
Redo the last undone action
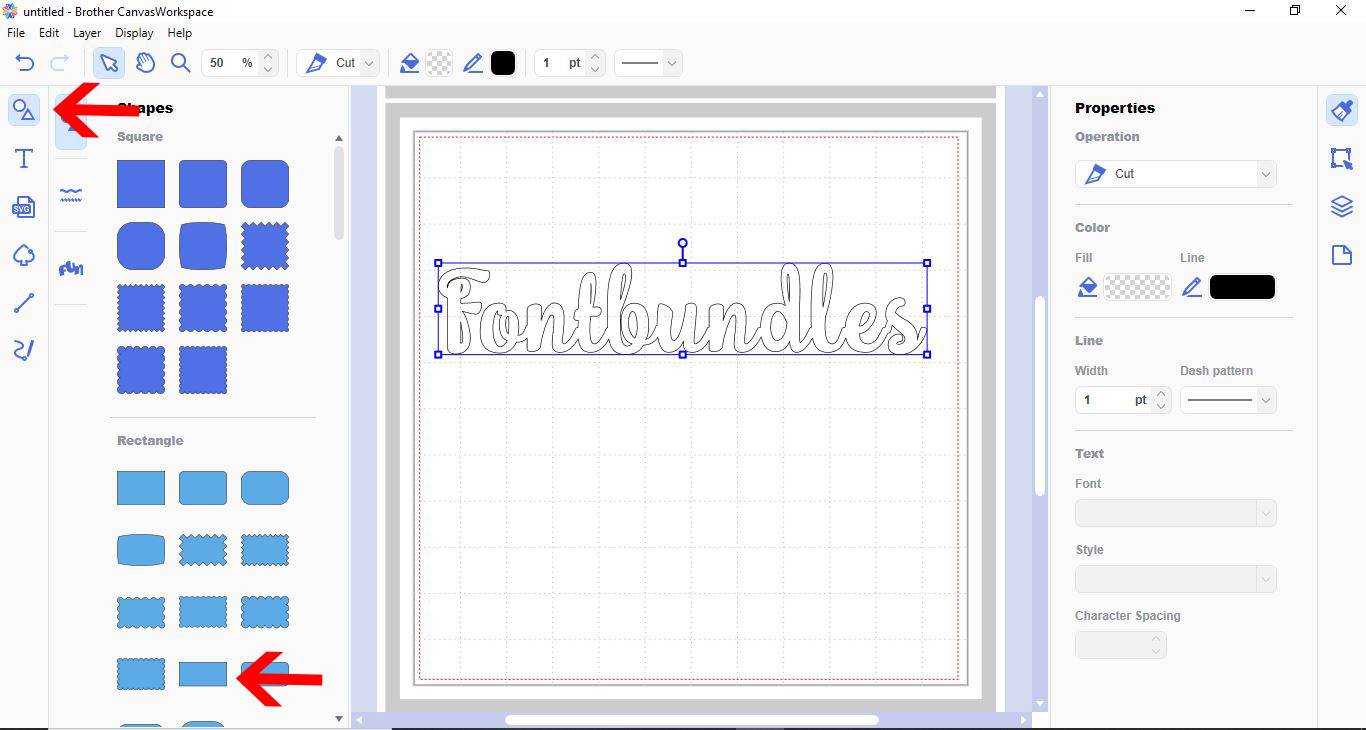[59, 63]
